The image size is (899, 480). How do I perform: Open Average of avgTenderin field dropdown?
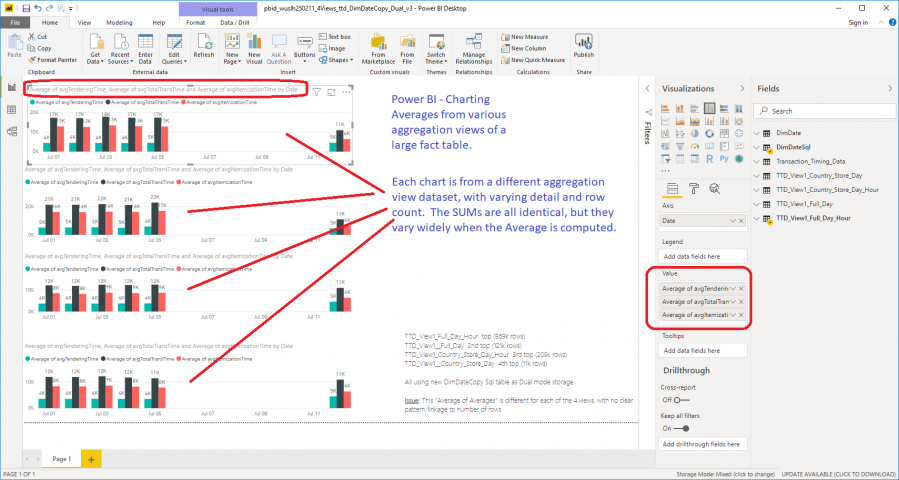(732, 288)
